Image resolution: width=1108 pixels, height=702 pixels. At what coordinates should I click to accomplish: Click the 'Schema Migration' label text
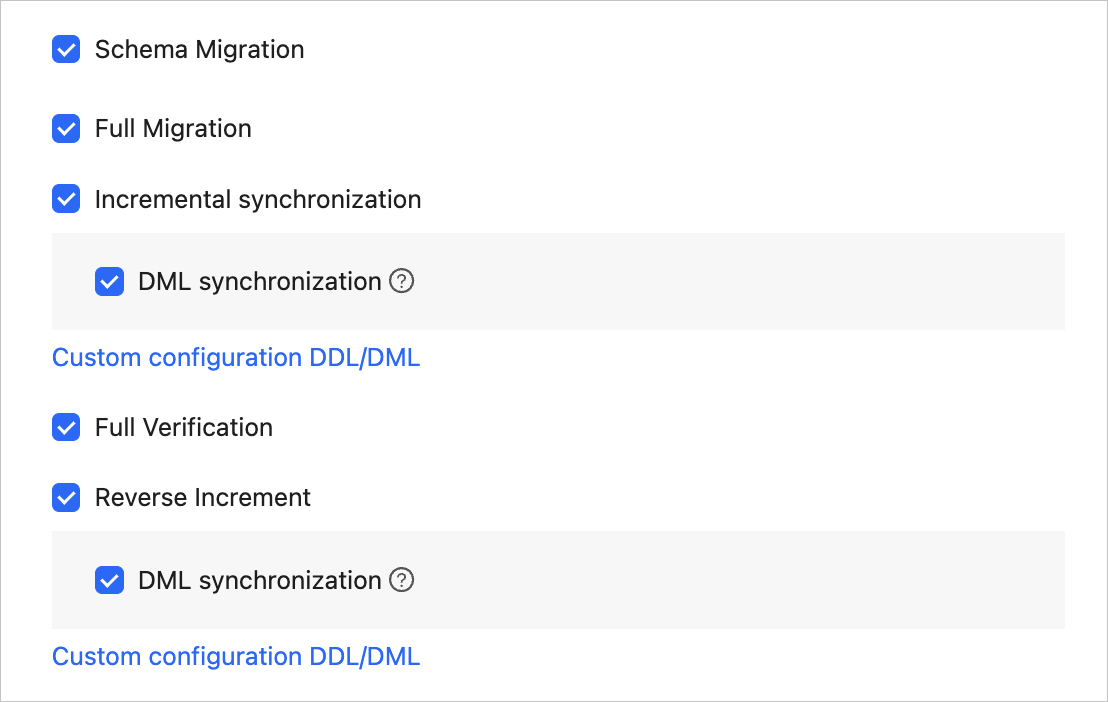tap(199, 49)
